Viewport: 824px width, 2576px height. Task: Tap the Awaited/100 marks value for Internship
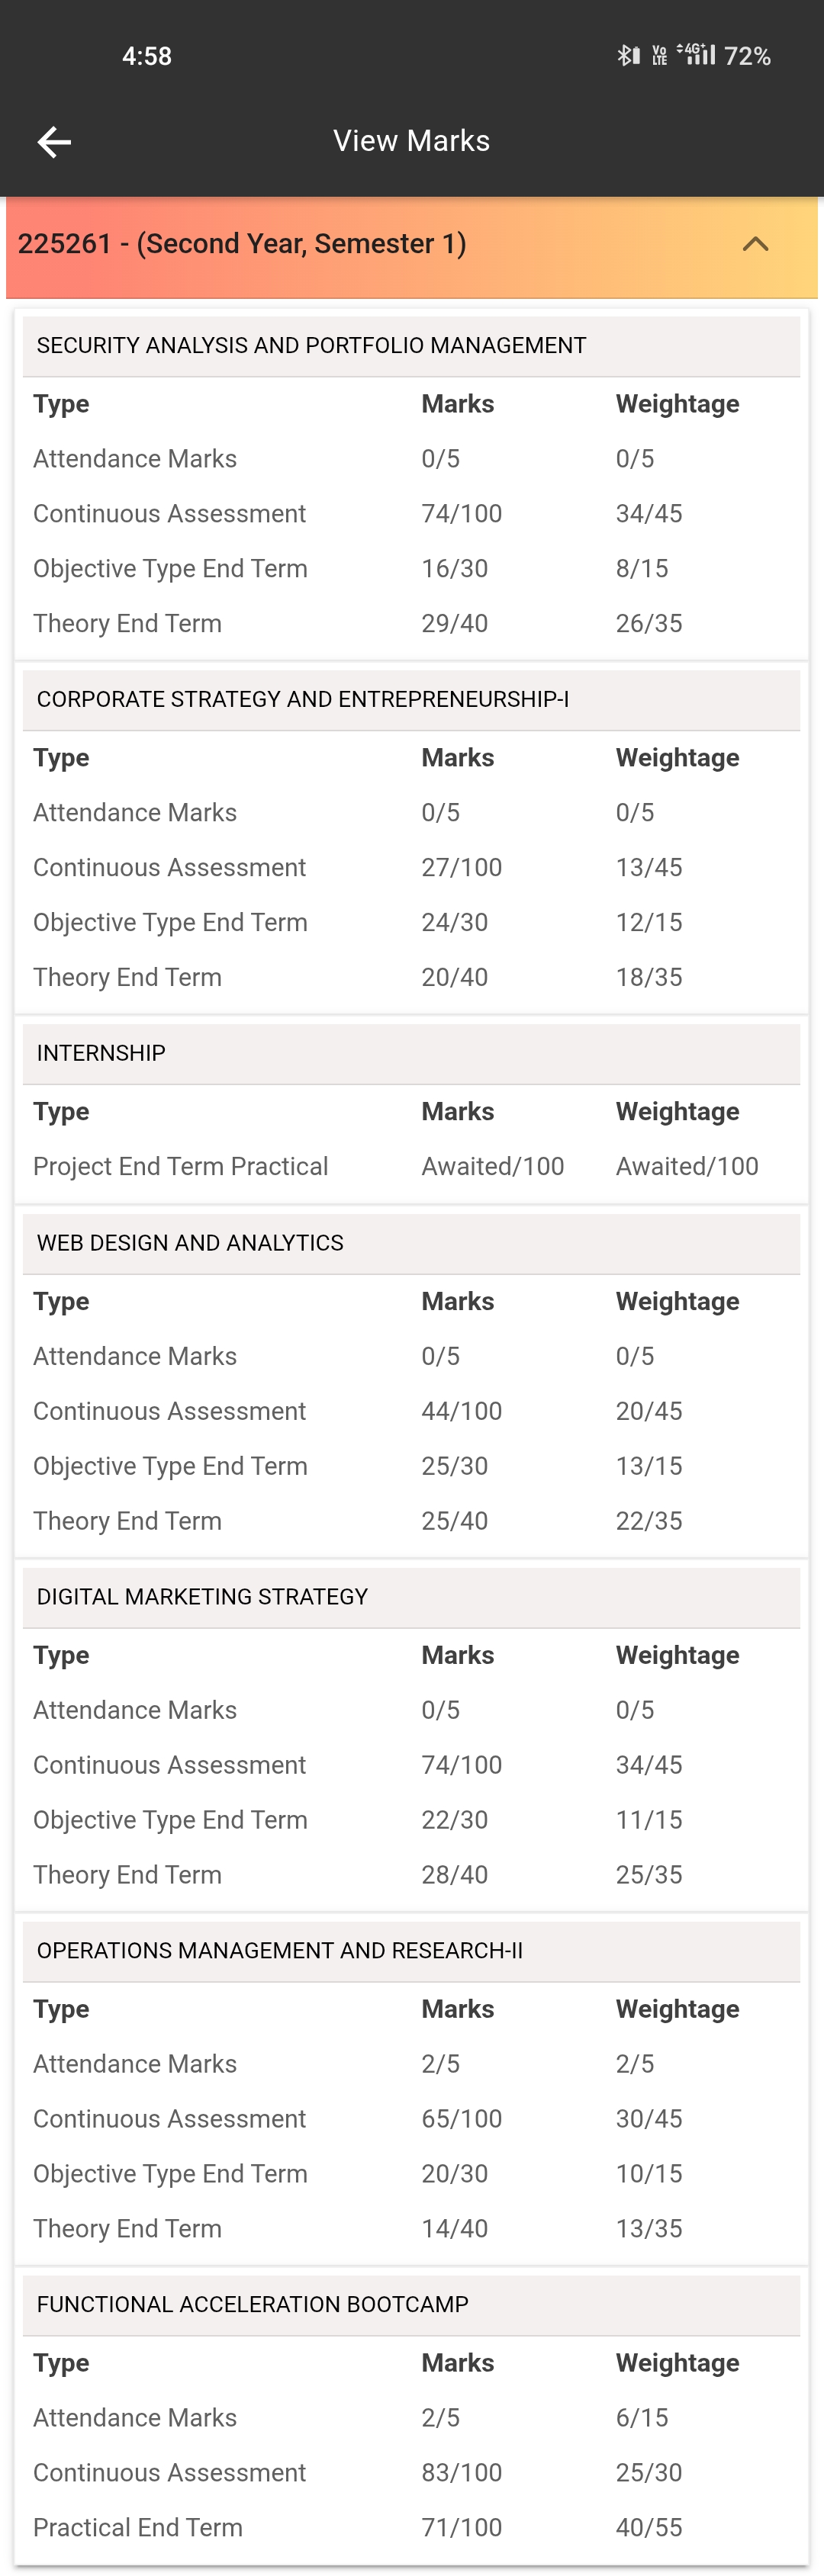(x=492, y=1167)
